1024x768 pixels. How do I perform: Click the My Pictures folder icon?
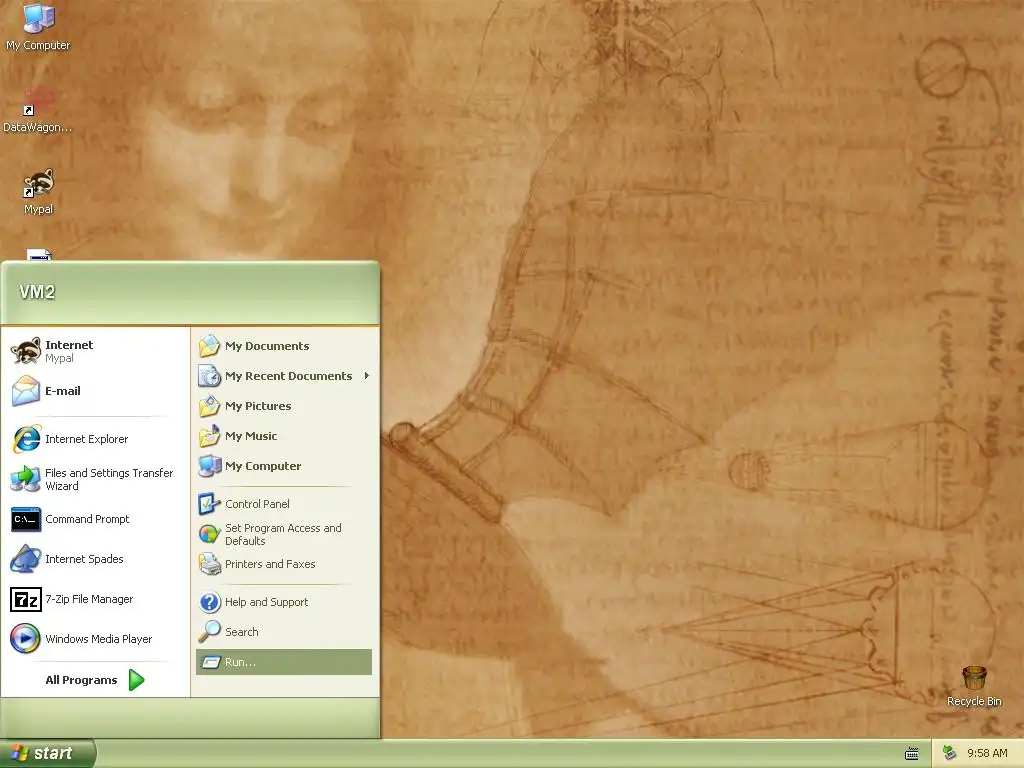click(x=210, y=406)
